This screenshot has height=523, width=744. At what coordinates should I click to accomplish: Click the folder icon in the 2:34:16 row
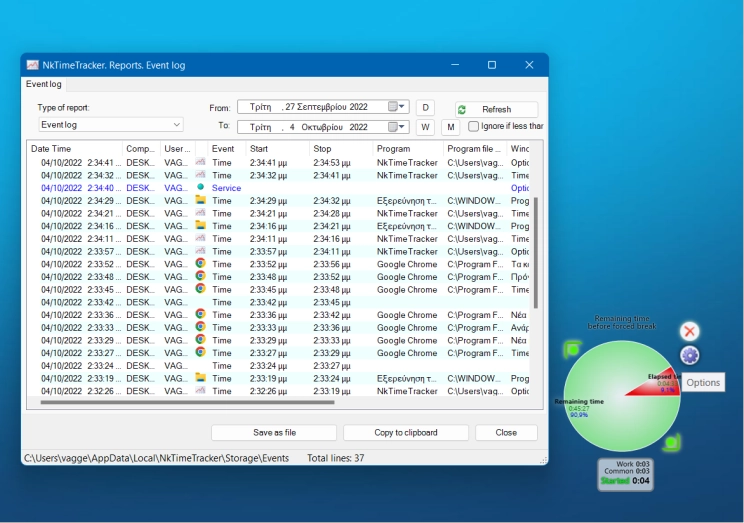click(x=201, y=225)
